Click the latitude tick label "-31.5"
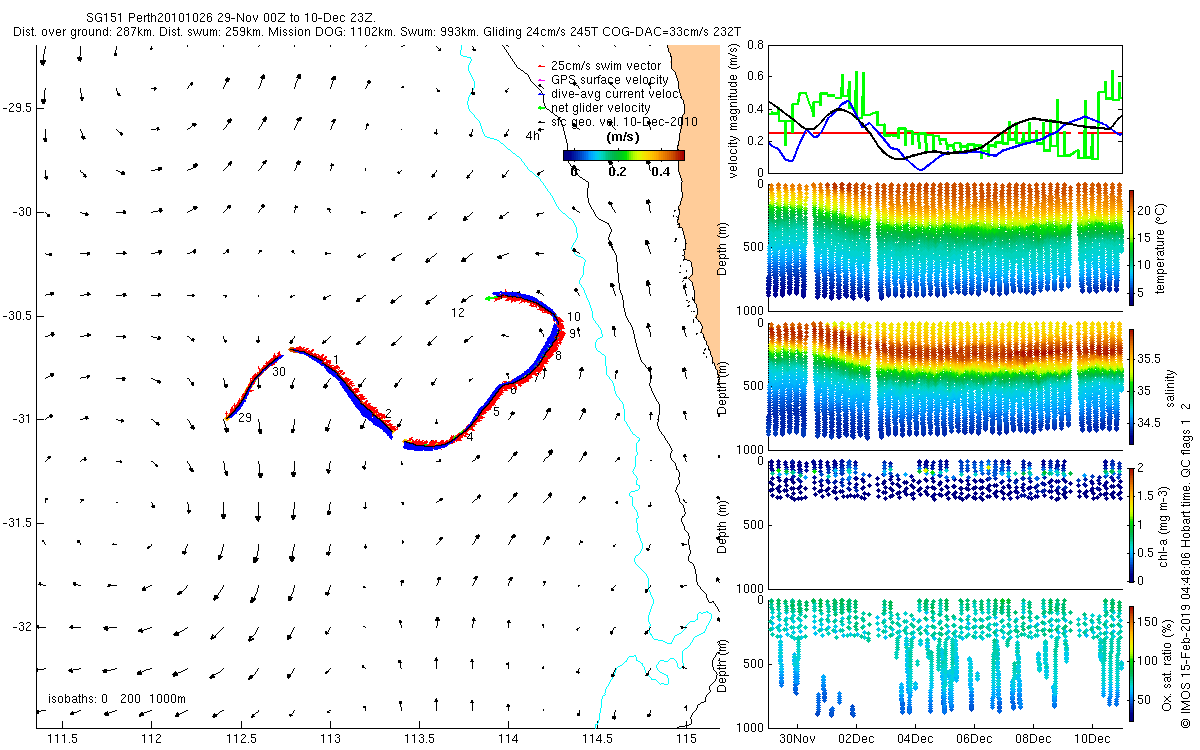 point(17,523)
